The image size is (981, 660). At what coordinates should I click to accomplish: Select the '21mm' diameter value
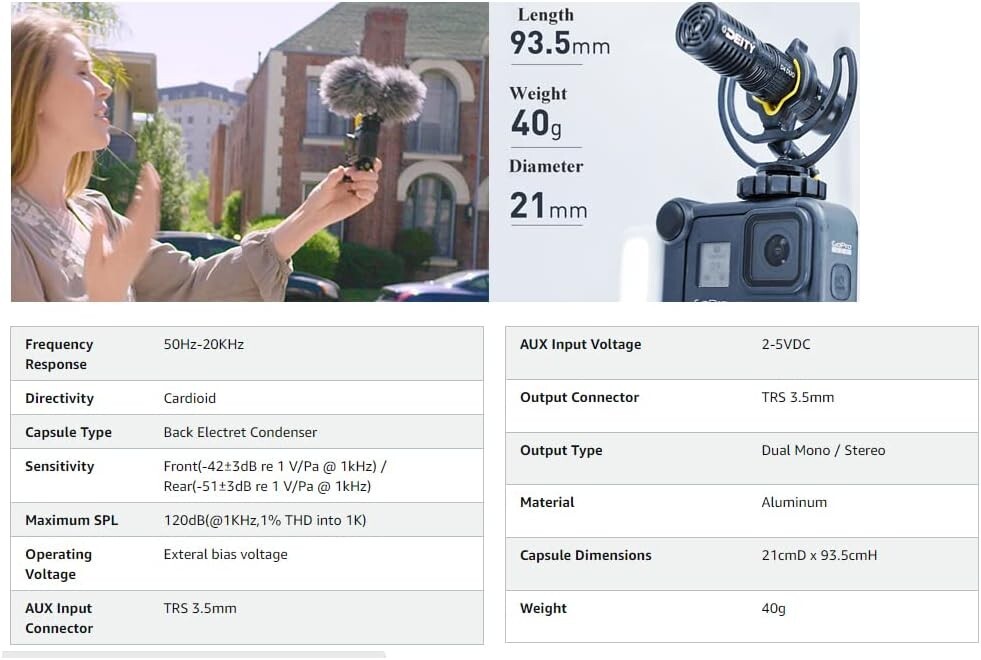point(549,206)
